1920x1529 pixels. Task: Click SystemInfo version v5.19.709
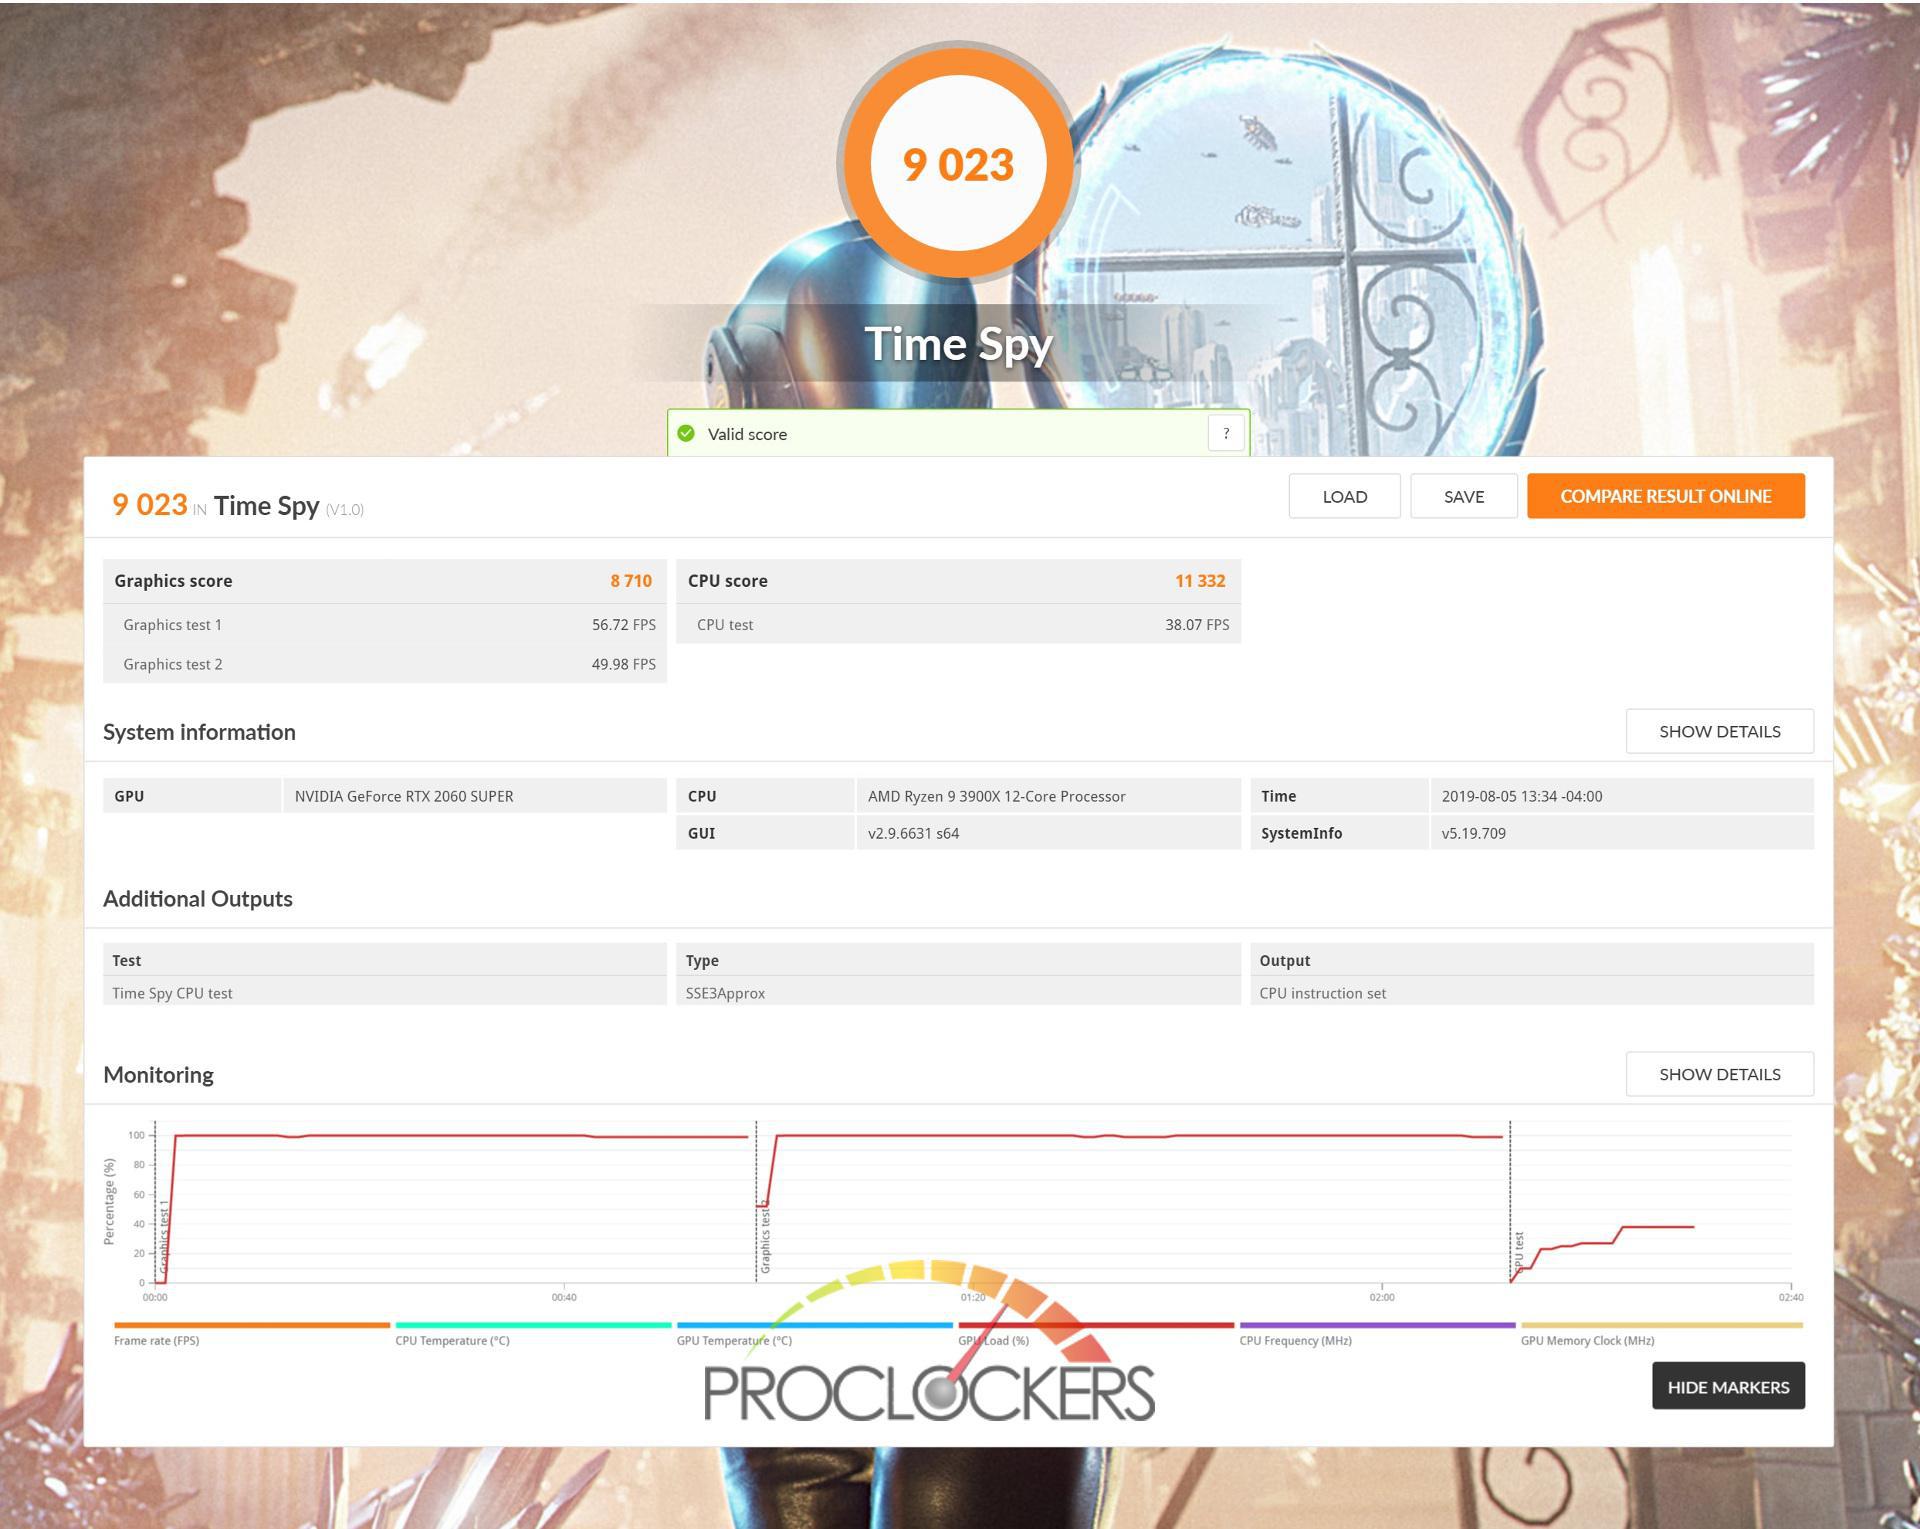(x=1474, y=833)
